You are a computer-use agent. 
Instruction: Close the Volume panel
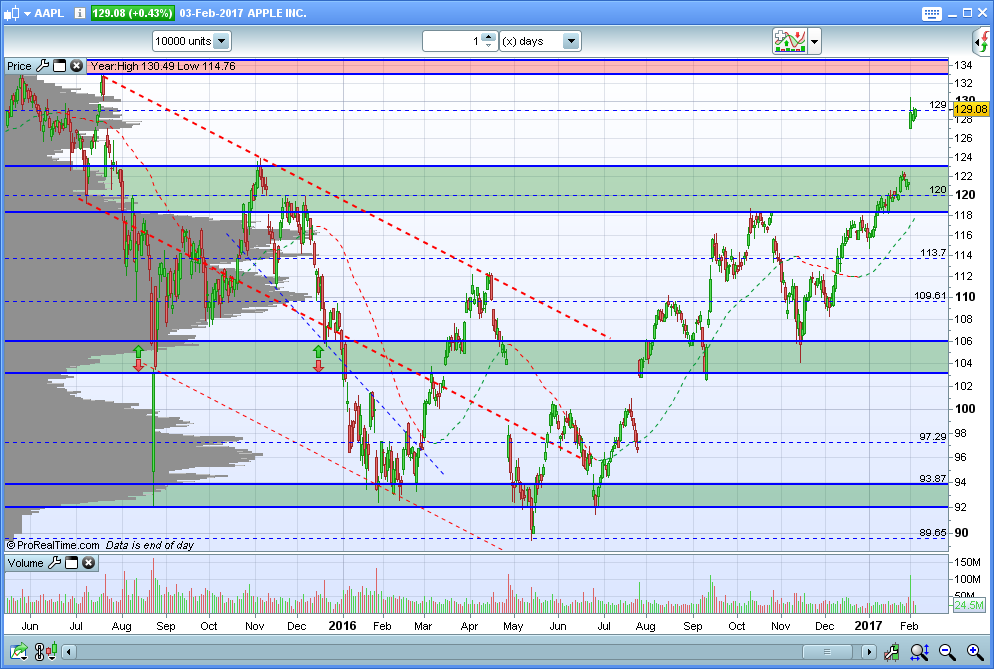point(89,562)
